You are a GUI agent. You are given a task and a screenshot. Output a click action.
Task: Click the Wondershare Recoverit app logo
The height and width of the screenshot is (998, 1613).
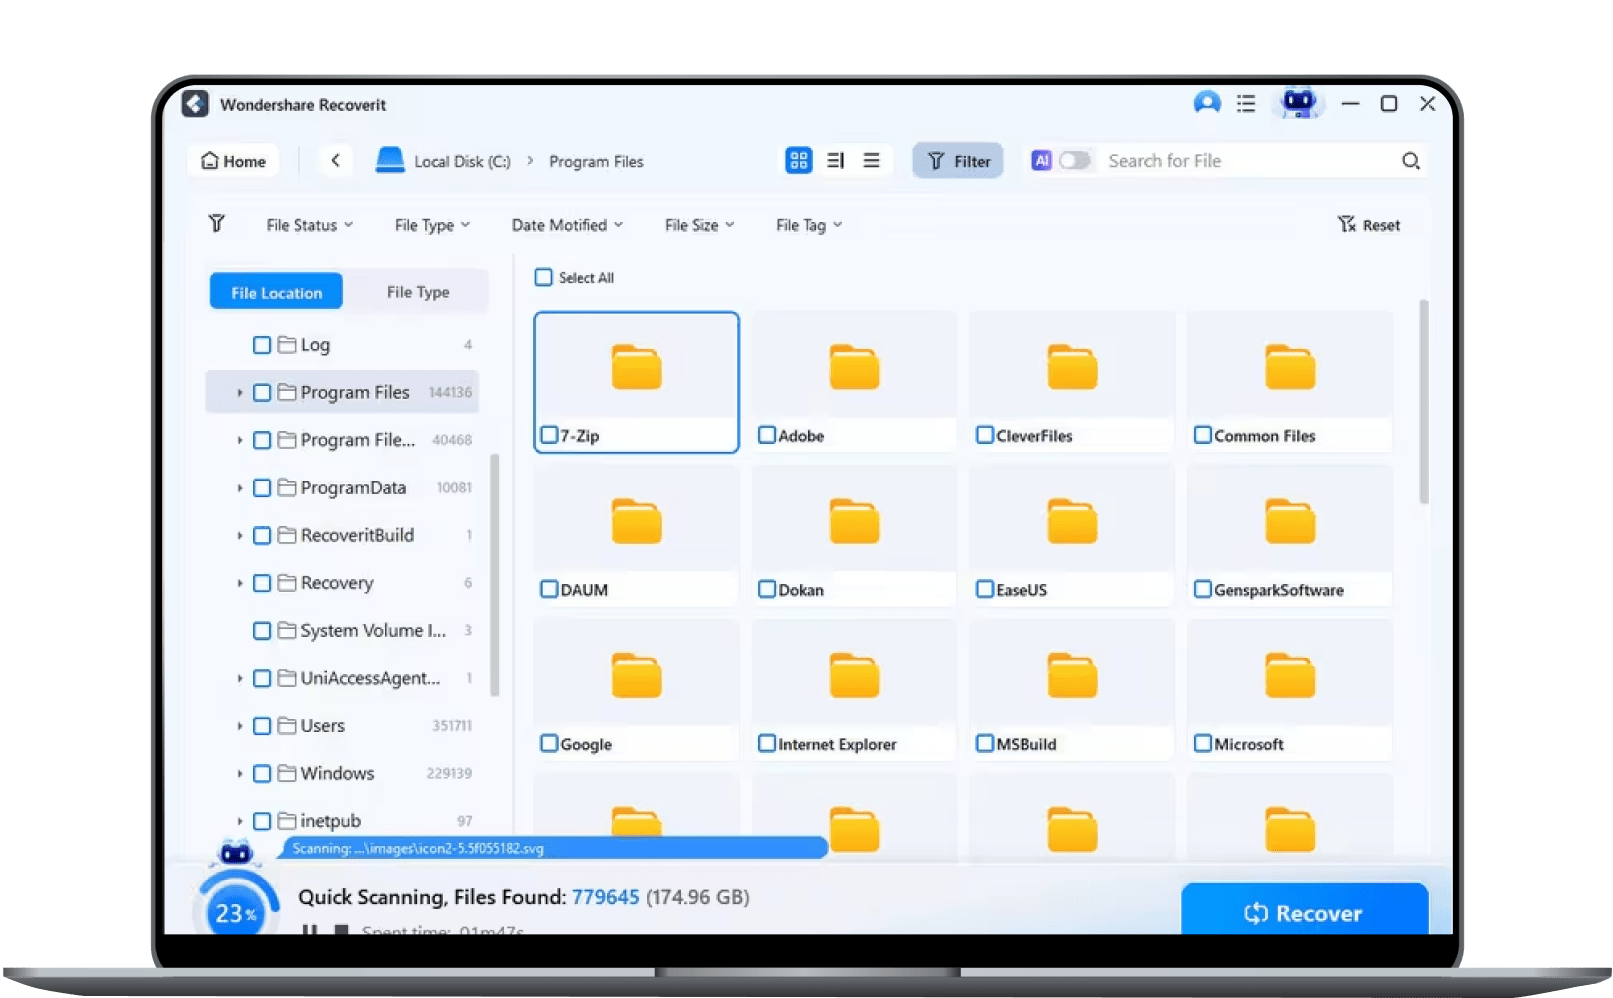[195, 104]
